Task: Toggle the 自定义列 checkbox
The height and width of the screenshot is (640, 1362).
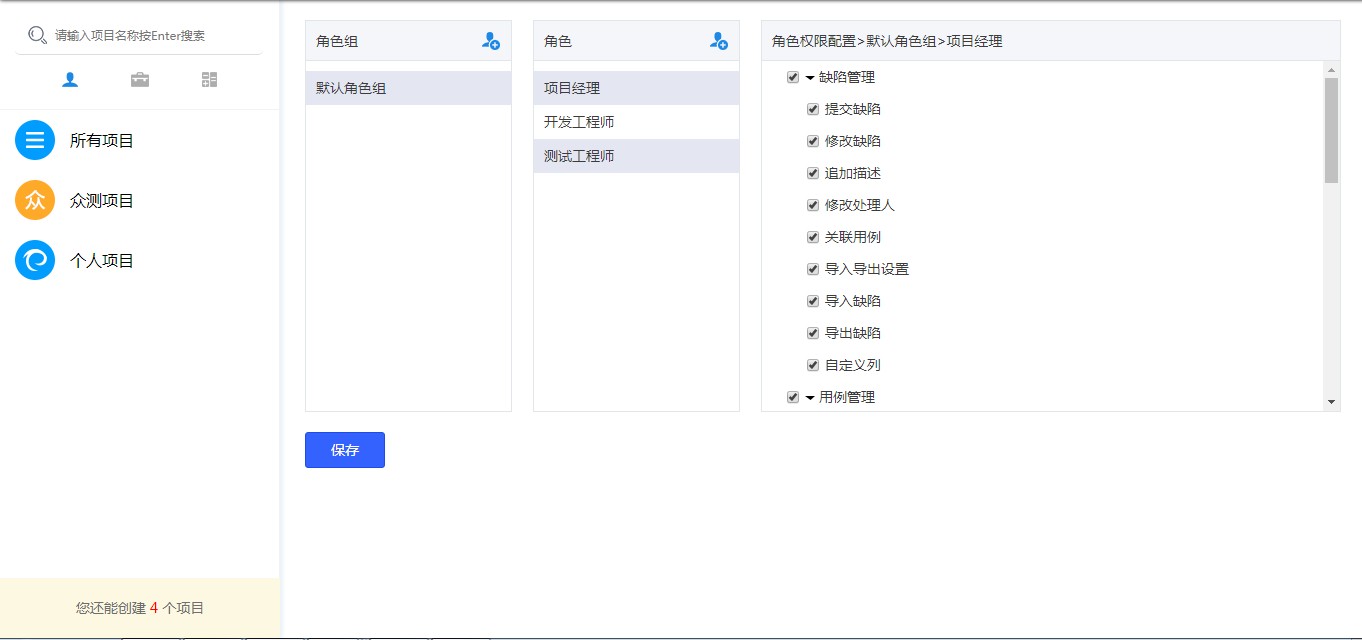Action: tap(813, 365)
